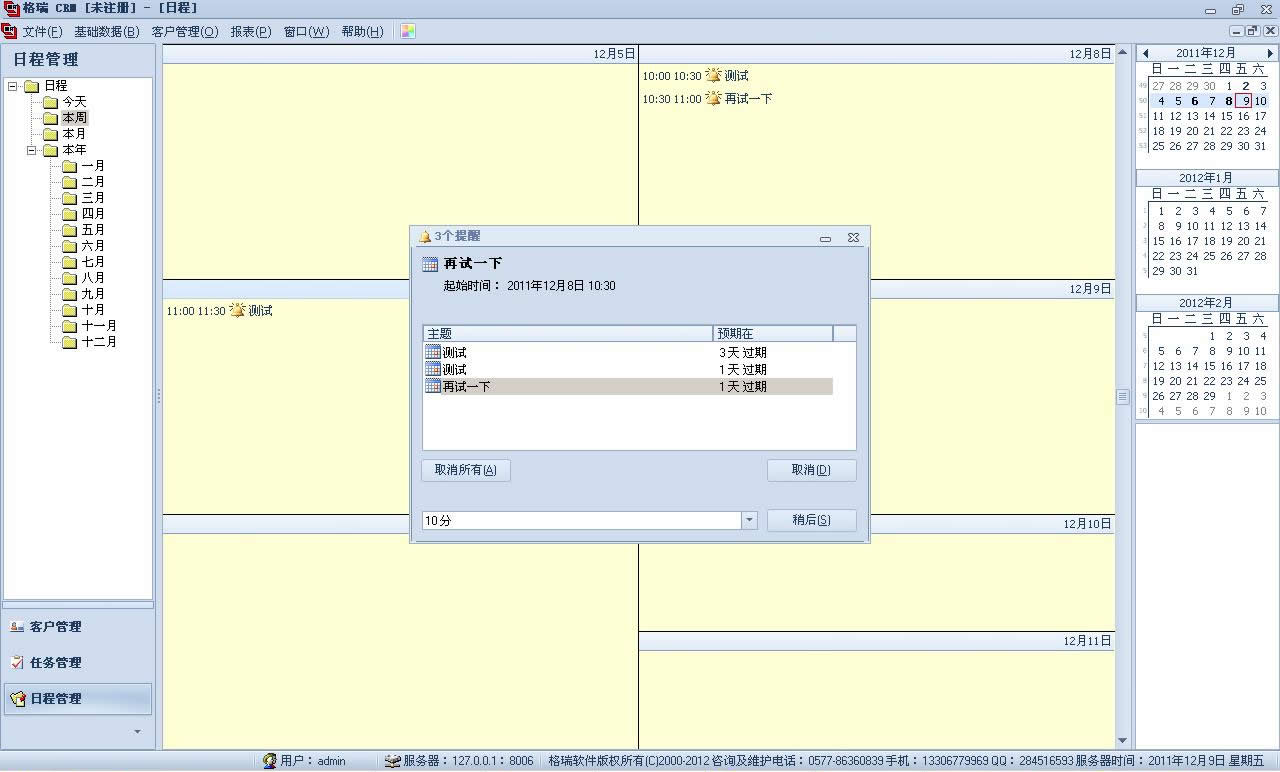This screenshot has height=772, width=1280.
Task: Collapse the 本年 tree node
Action: pos(32,150)
